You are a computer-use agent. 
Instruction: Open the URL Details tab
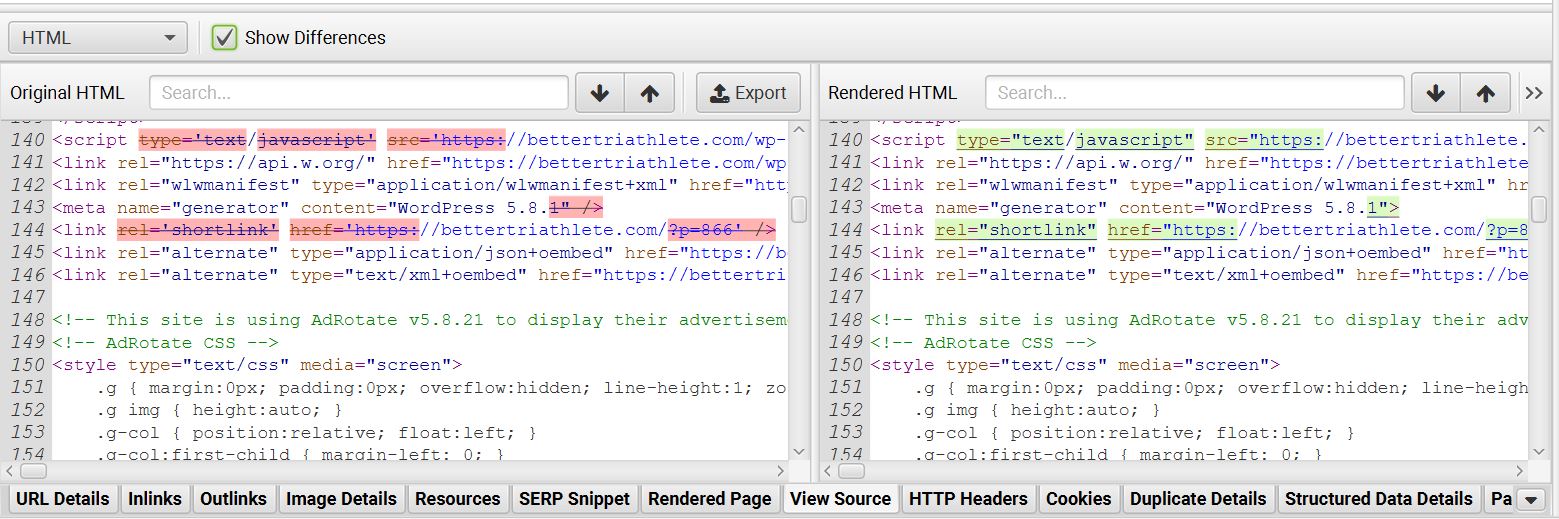coord(62,499)
